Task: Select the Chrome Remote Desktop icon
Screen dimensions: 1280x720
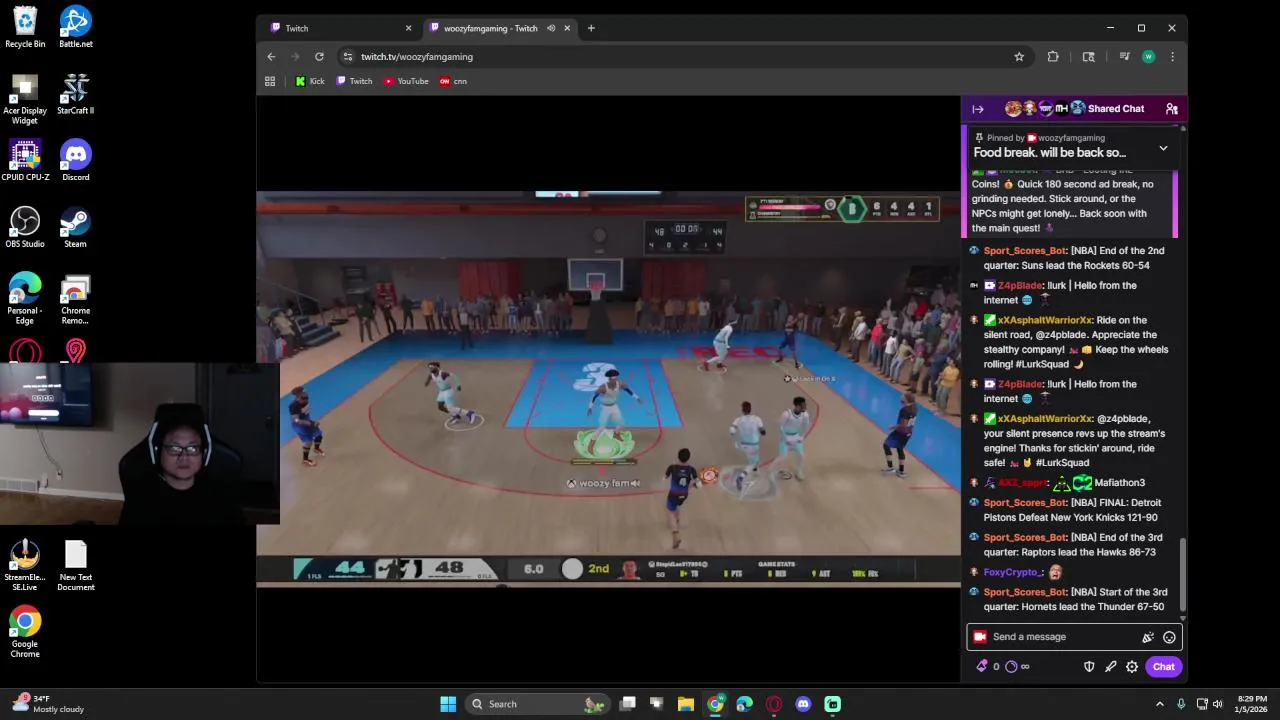Action: 76,300
